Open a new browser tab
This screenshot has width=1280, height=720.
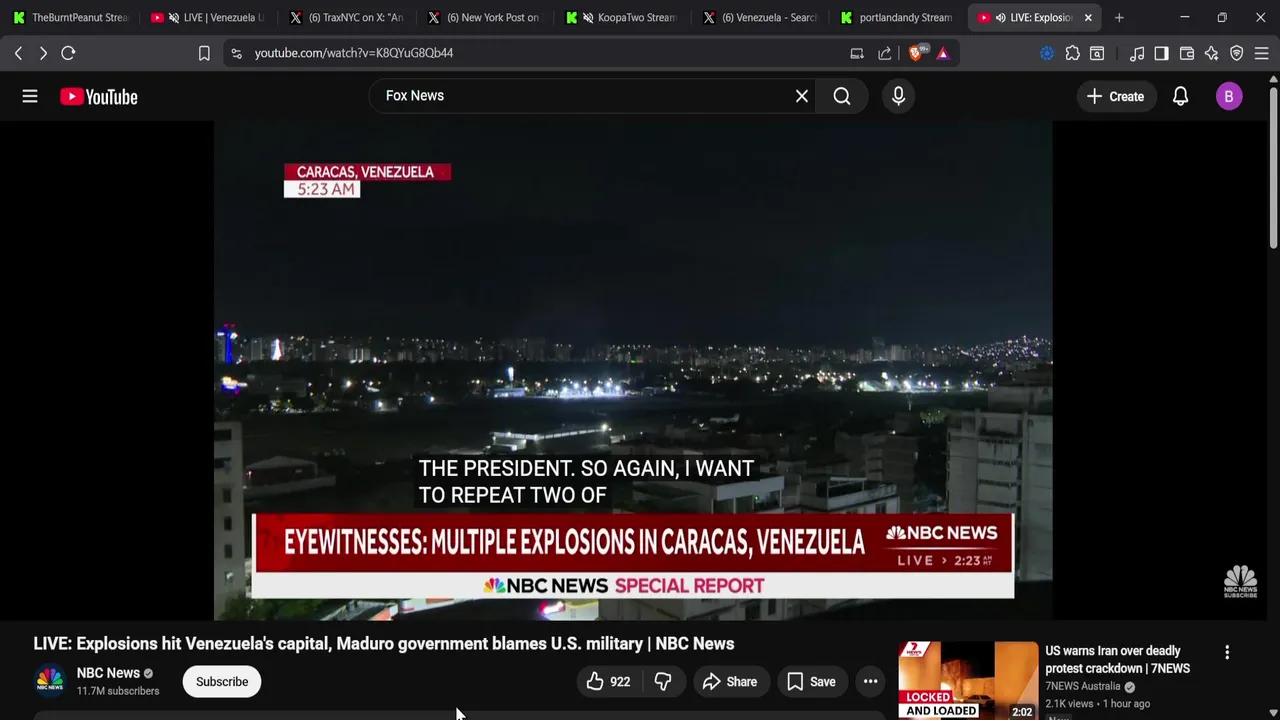click(1119, 17)
